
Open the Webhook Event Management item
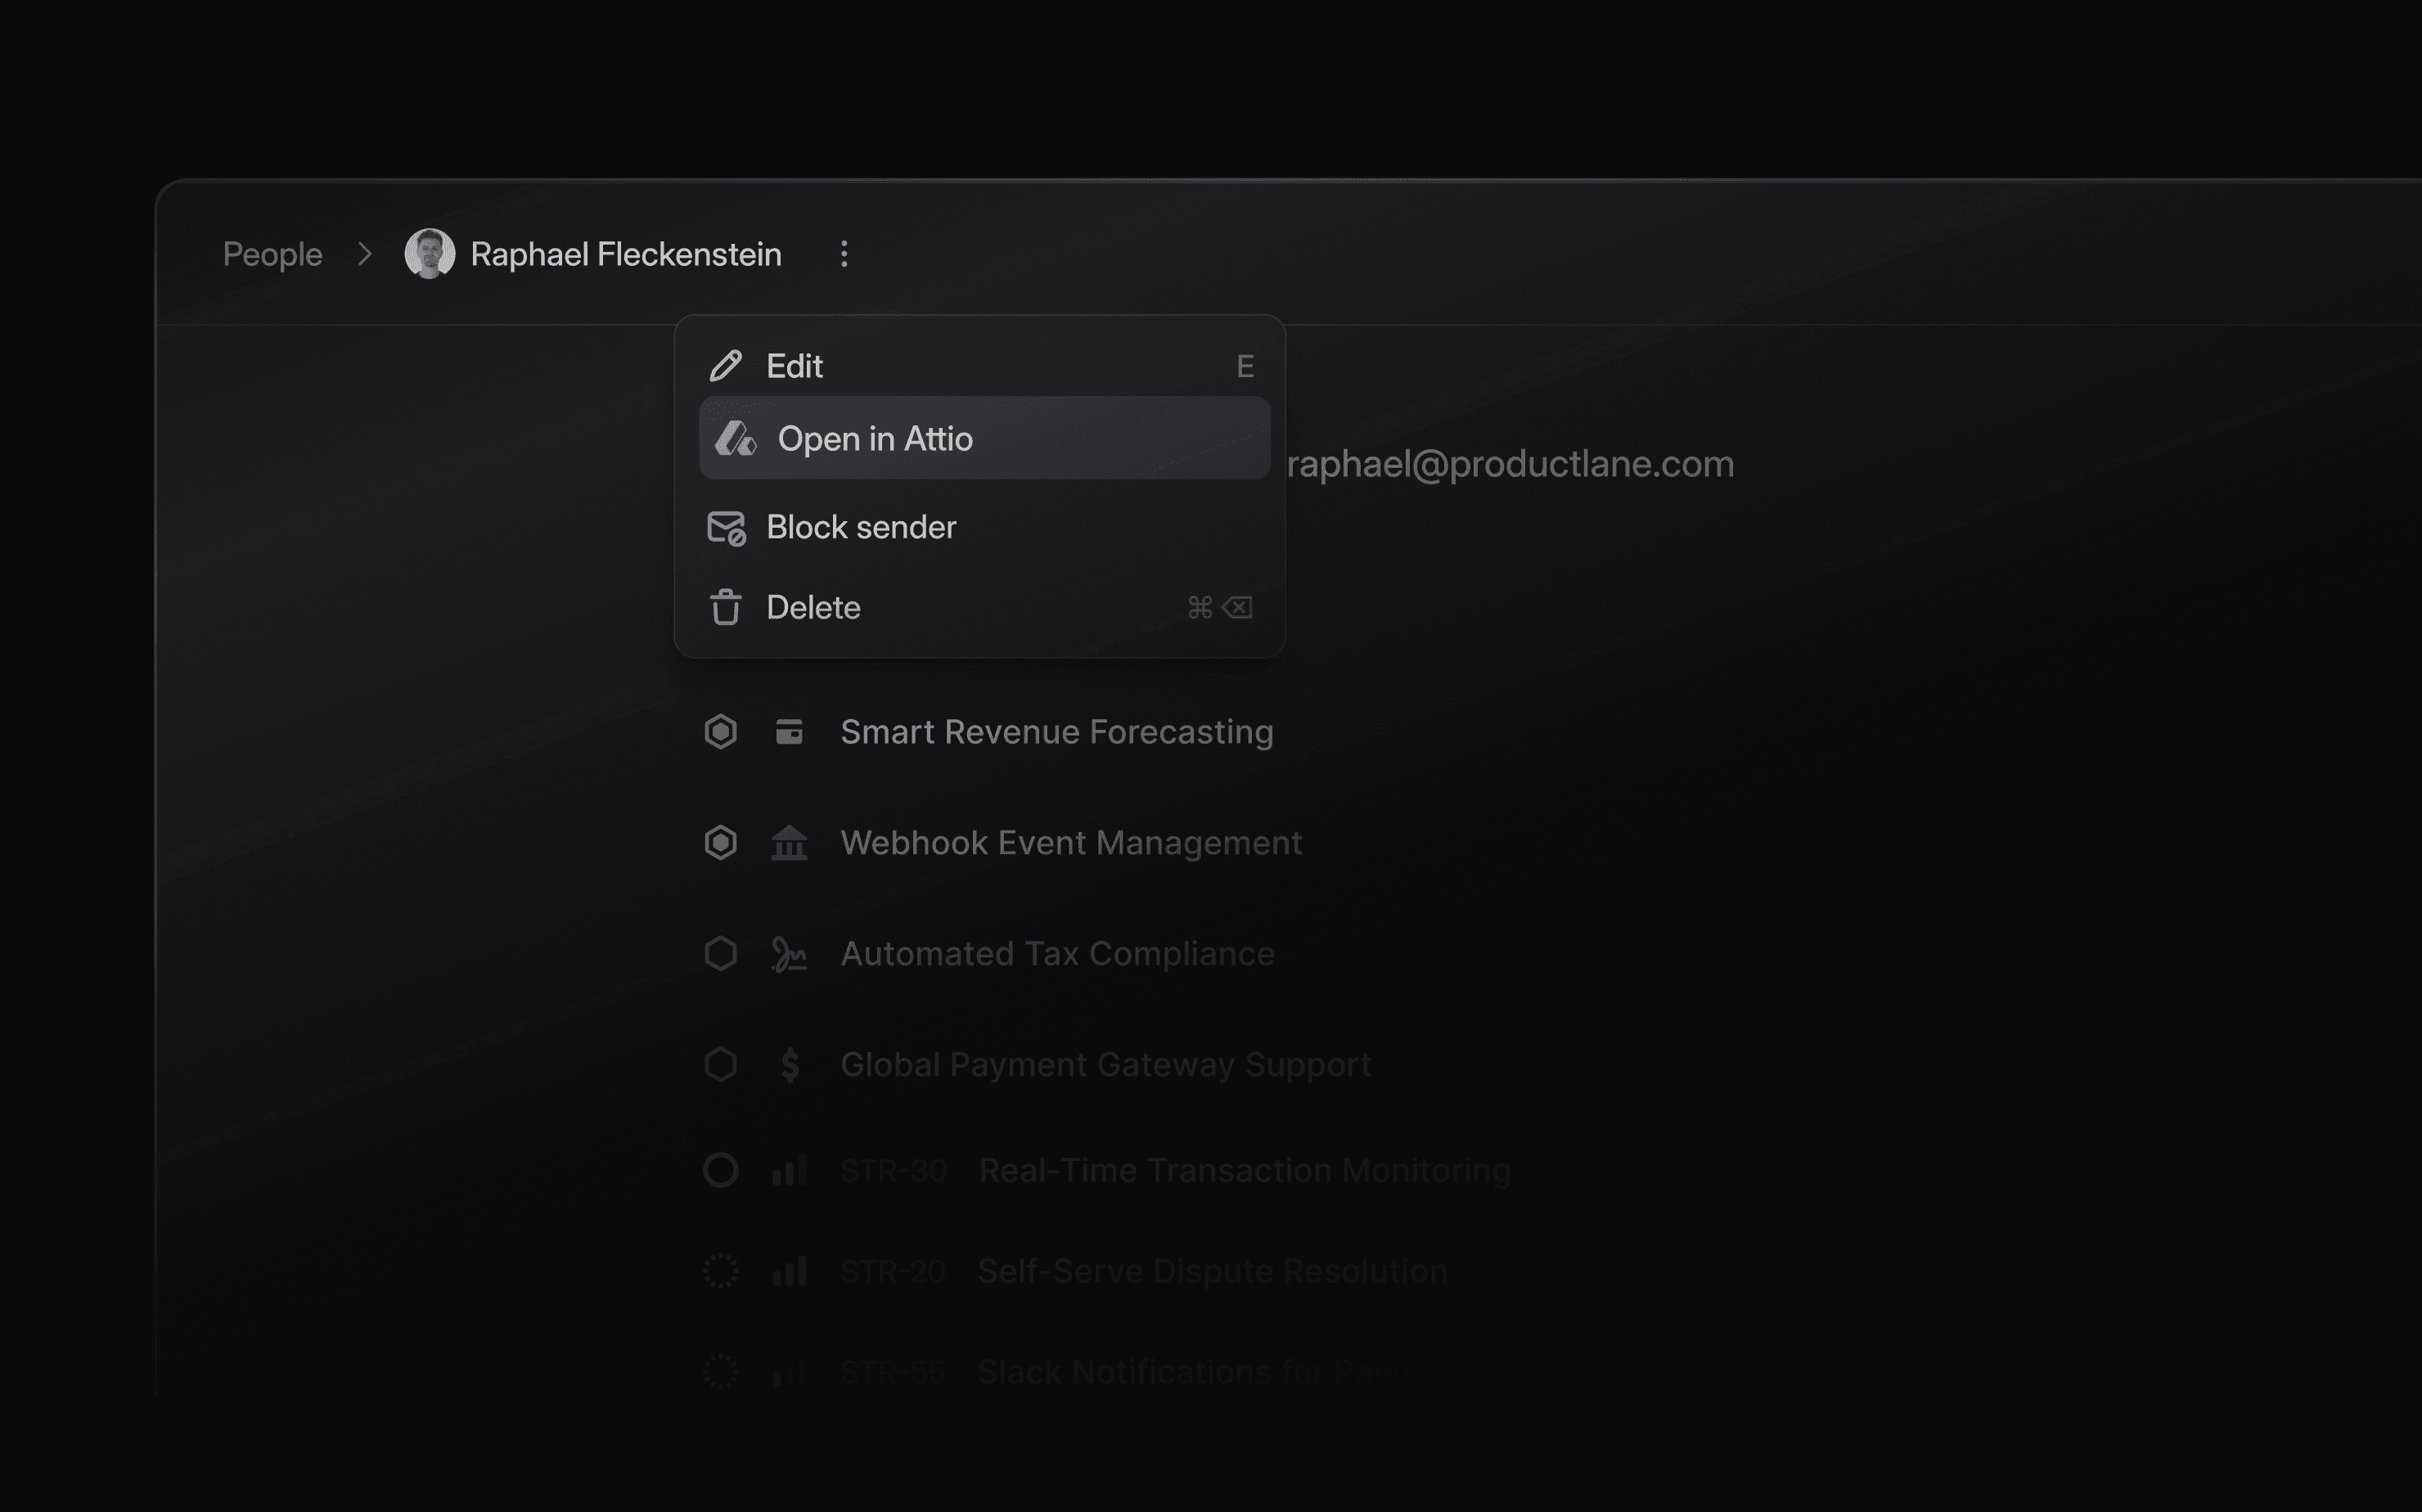click(x=1071, y=842)
